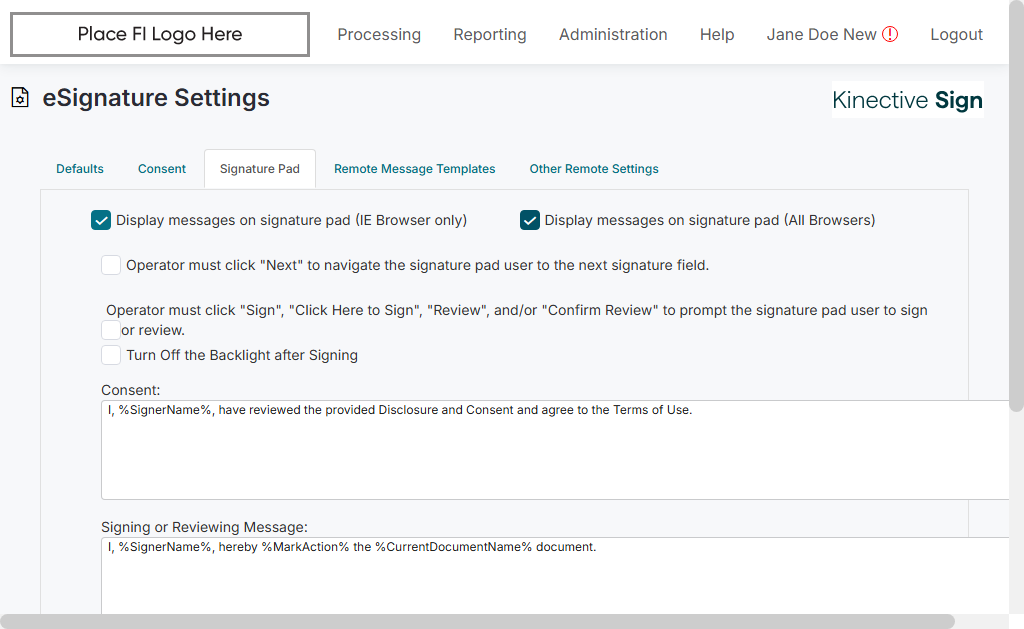Click the Place FI Logo Here placeholder

coord(160,35)
